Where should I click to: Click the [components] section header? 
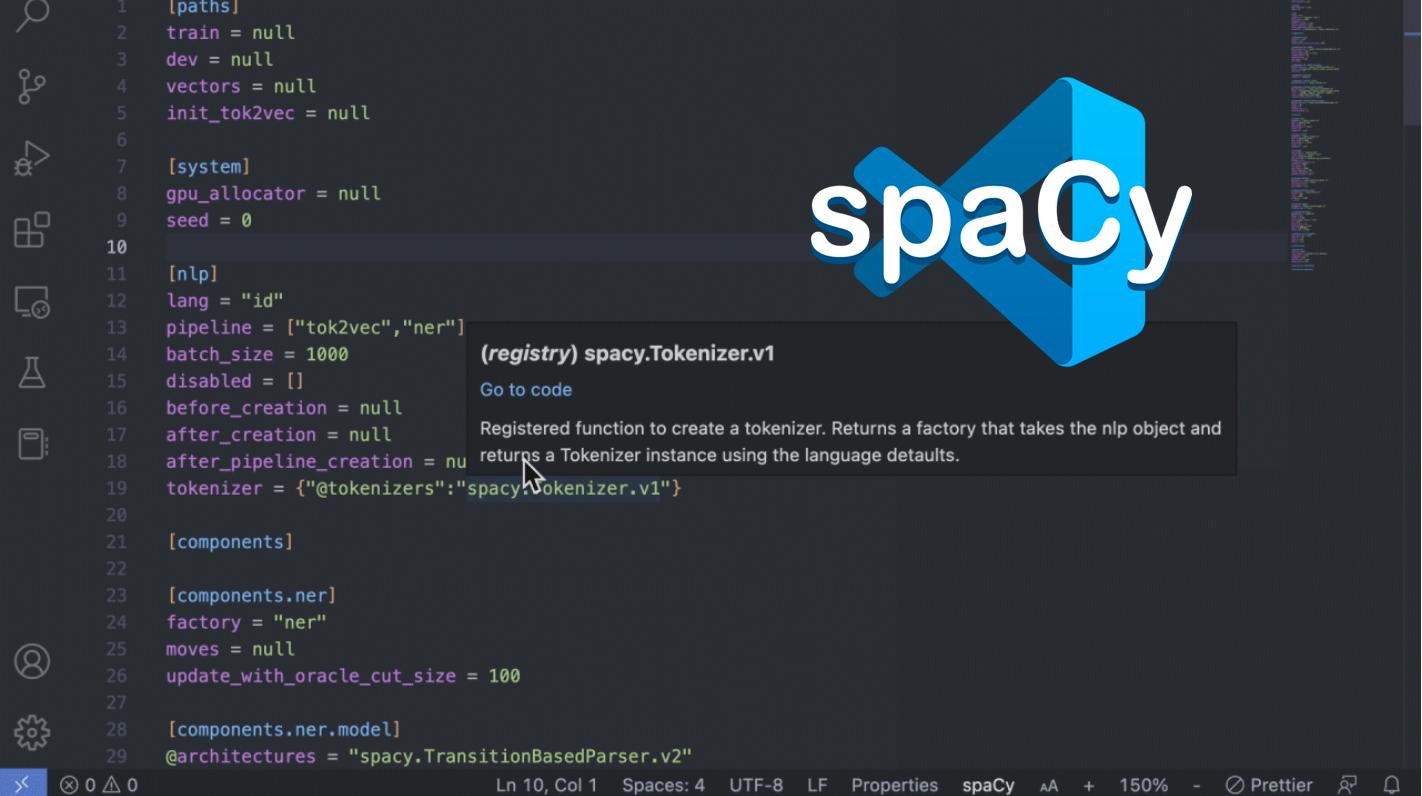point(230,542)
